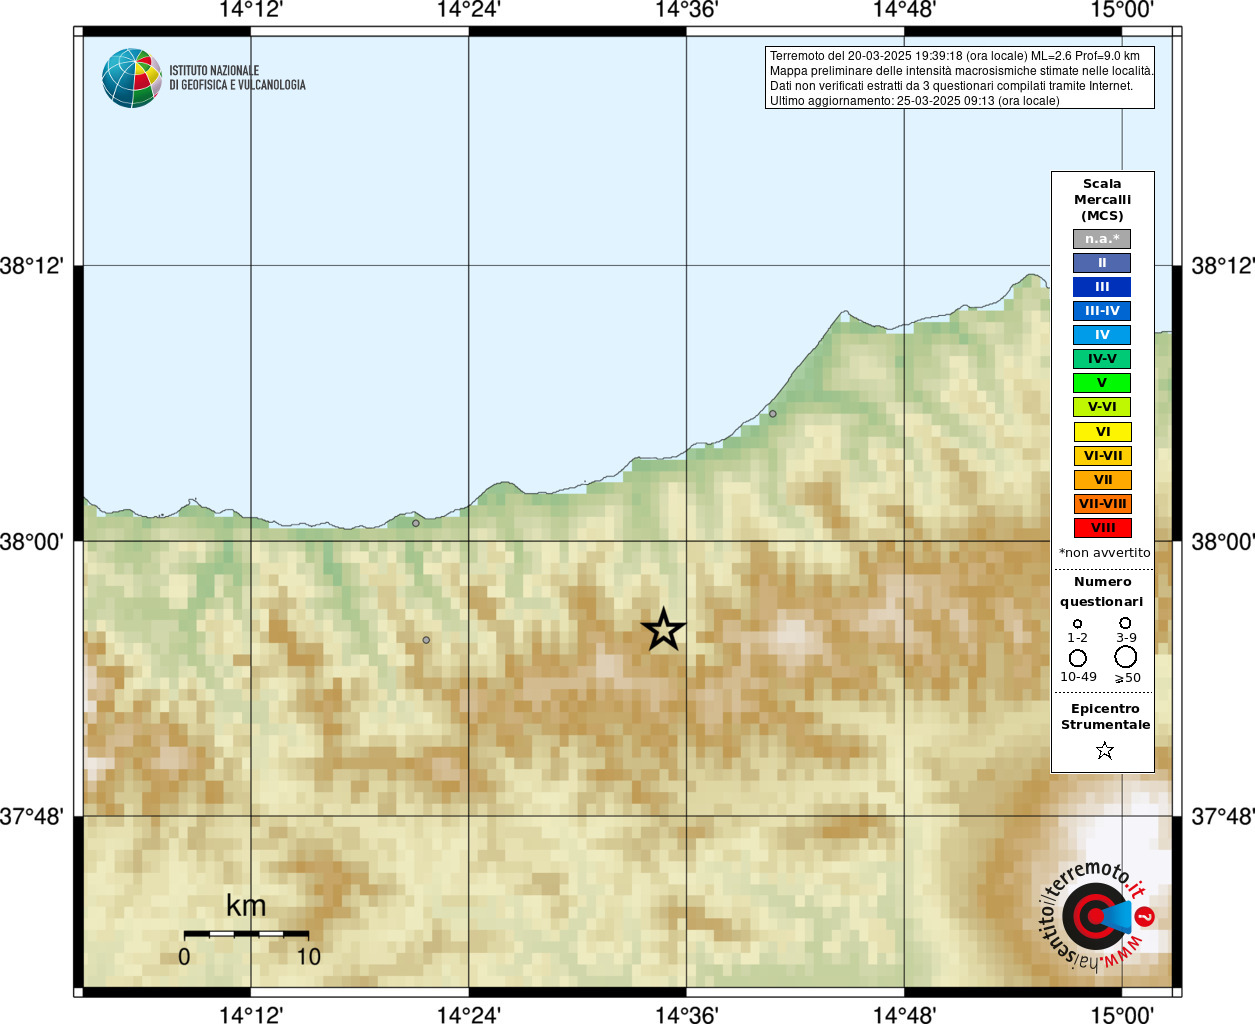Select the red VIII intensity swatch
This screenshot has width=1255, height=1024.
[x=1102, y=528]
